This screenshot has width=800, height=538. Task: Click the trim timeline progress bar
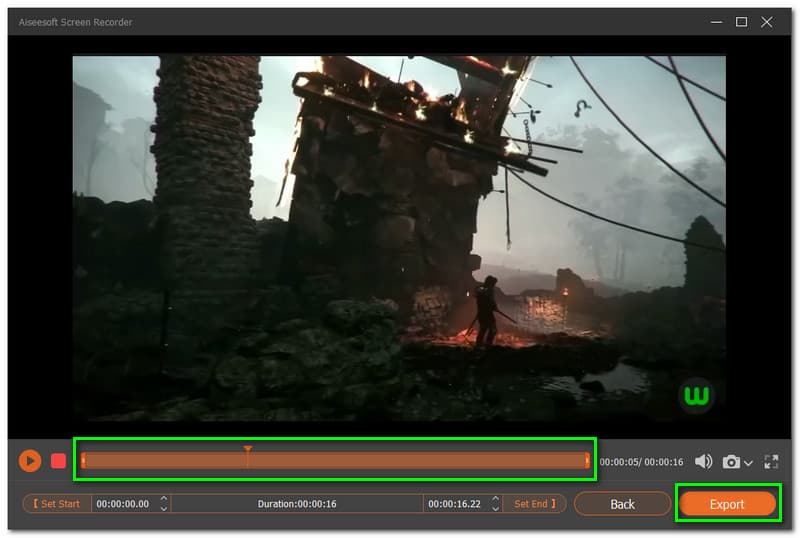coord(335,461)
